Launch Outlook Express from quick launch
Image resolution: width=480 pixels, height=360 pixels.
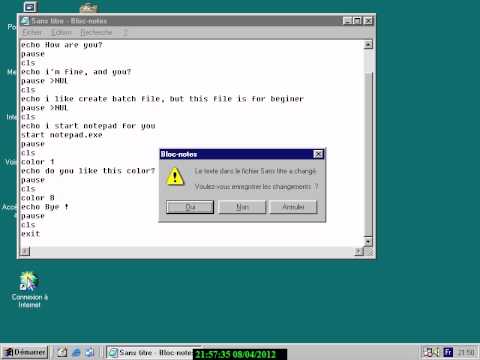(90, 352)
